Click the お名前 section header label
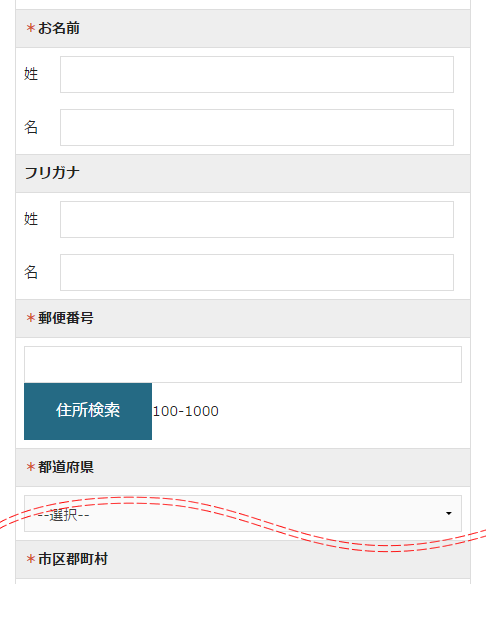The image size is (486, 637). coord(59,28)
